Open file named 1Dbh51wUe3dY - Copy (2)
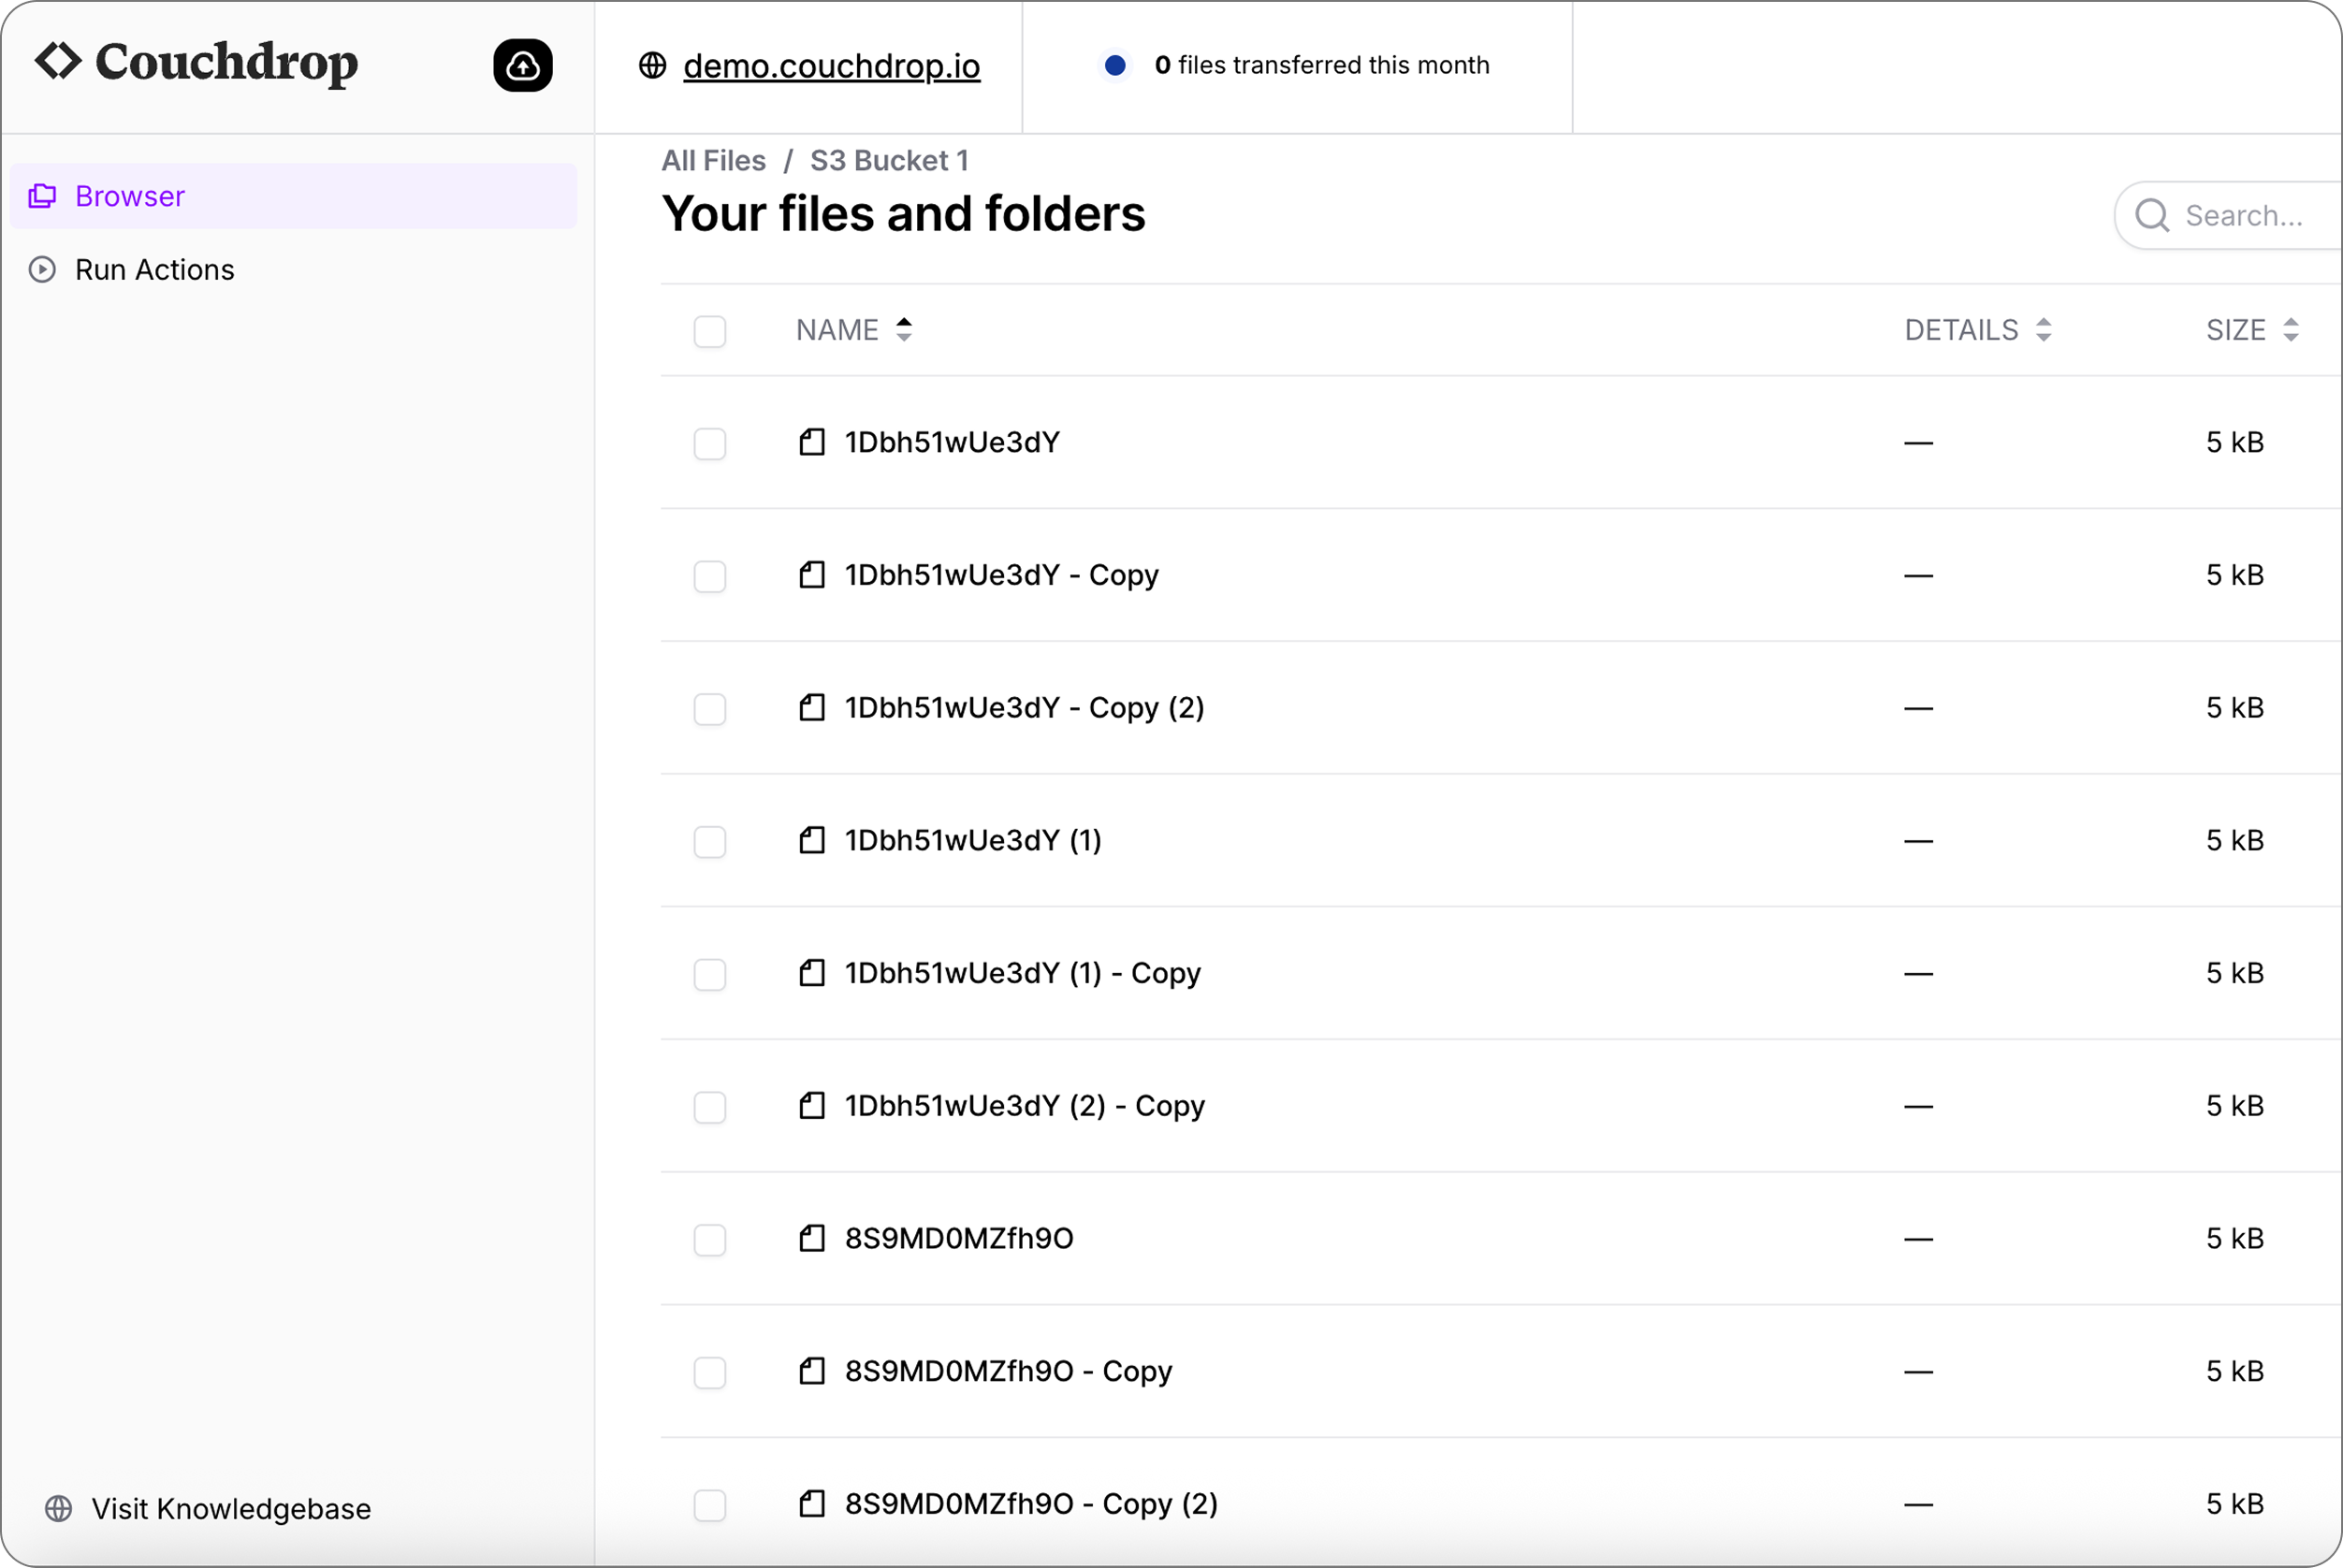Image resolution: width=2343 pixels, height=1568 pixels. pos(1024,708)
